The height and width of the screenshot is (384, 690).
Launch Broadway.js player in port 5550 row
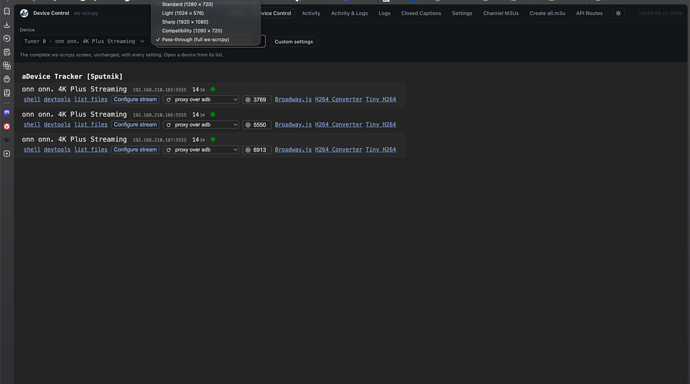tap(293, 124)
